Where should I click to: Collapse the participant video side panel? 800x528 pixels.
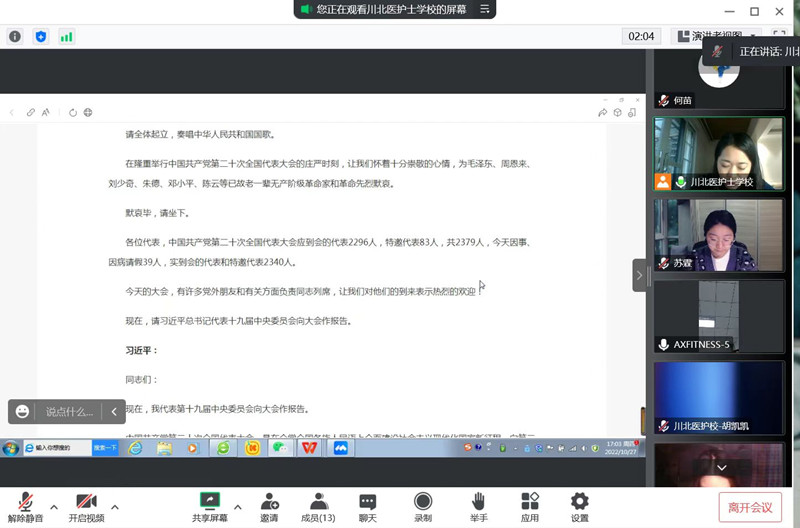639,275
